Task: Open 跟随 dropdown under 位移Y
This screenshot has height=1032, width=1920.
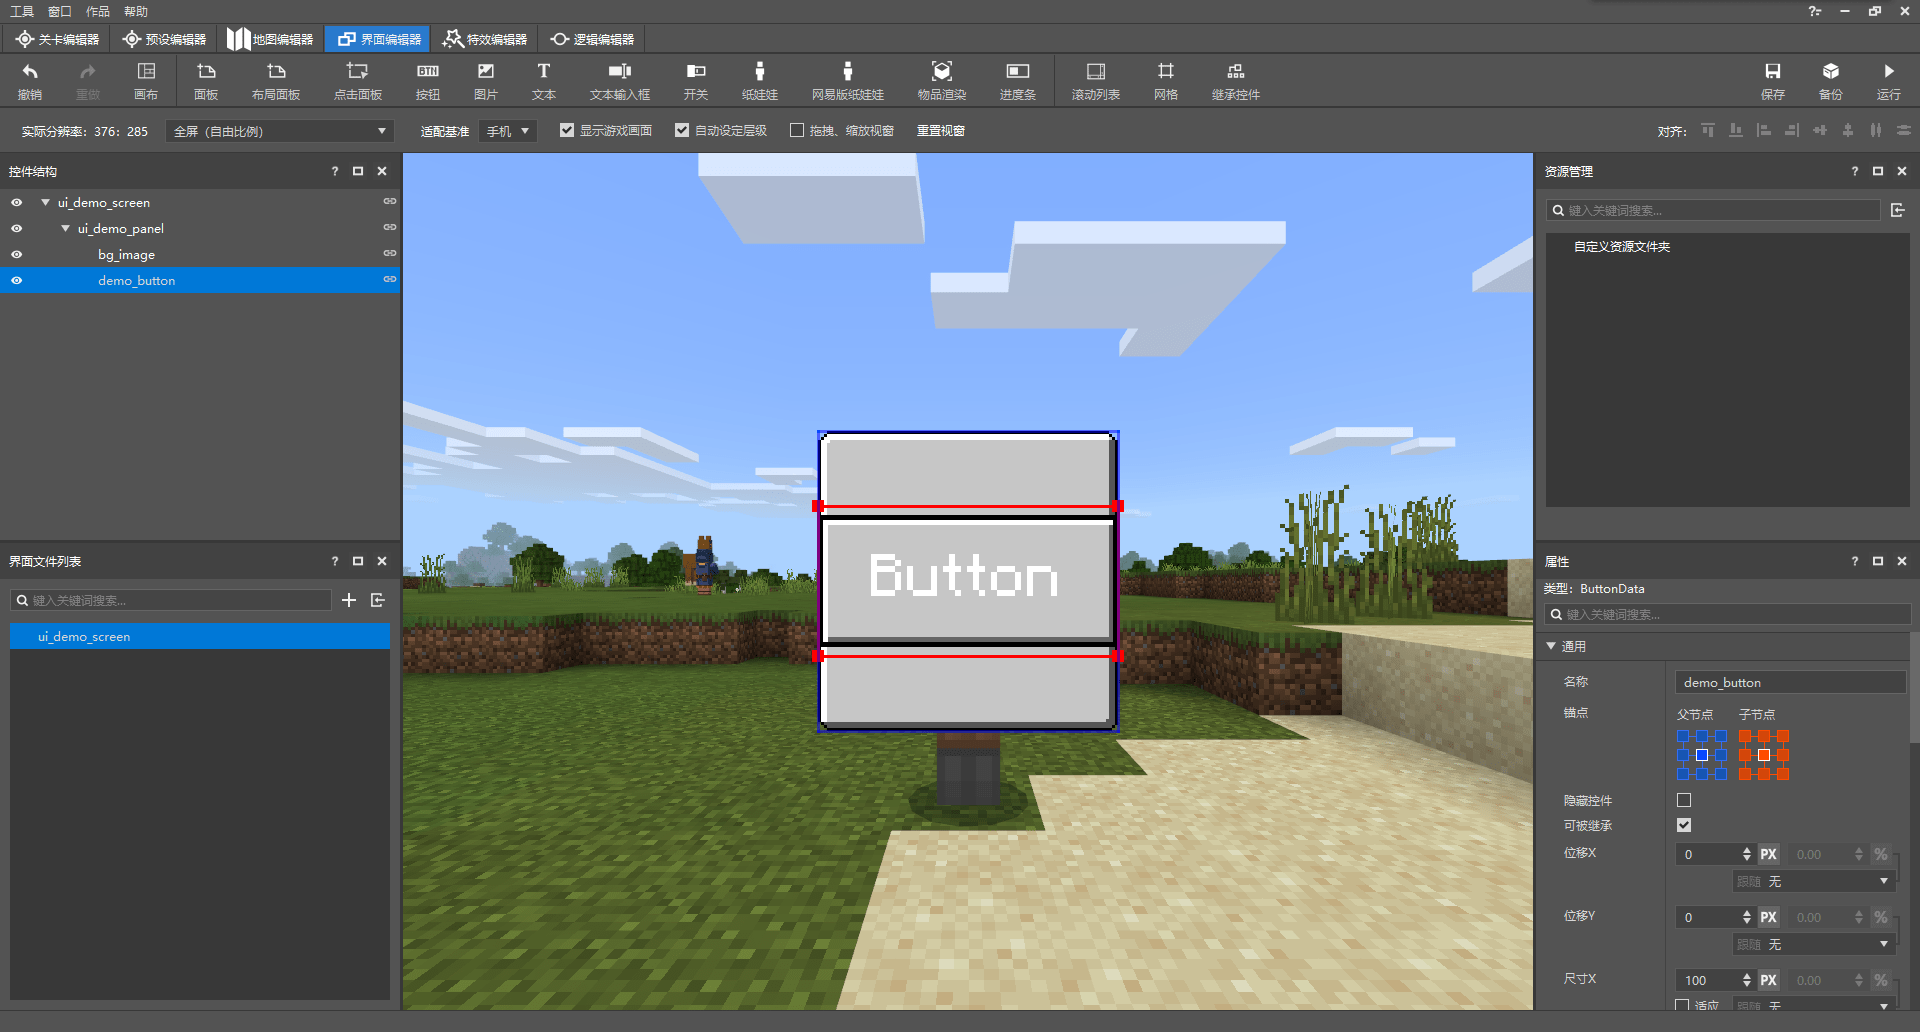Action: [1814, 944]
